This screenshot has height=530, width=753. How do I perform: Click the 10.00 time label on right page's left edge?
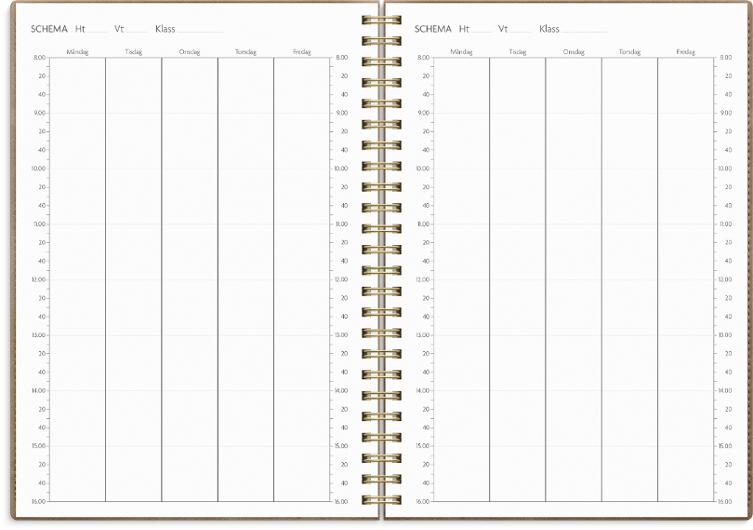point(422,169)
